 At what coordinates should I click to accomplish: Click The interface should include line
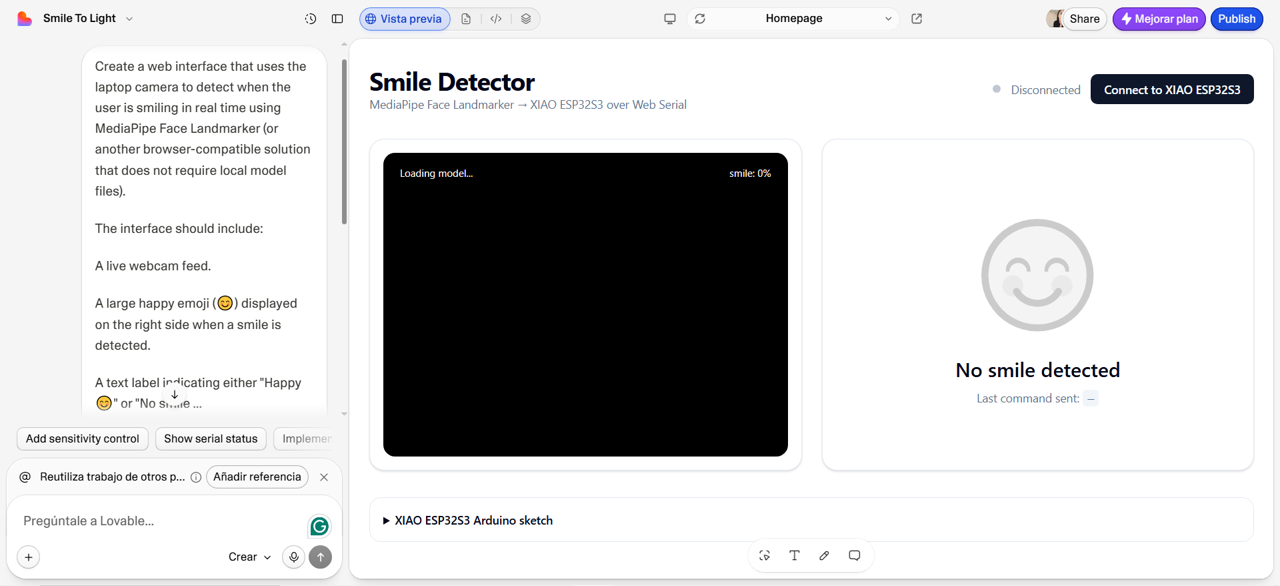(179, 228)
